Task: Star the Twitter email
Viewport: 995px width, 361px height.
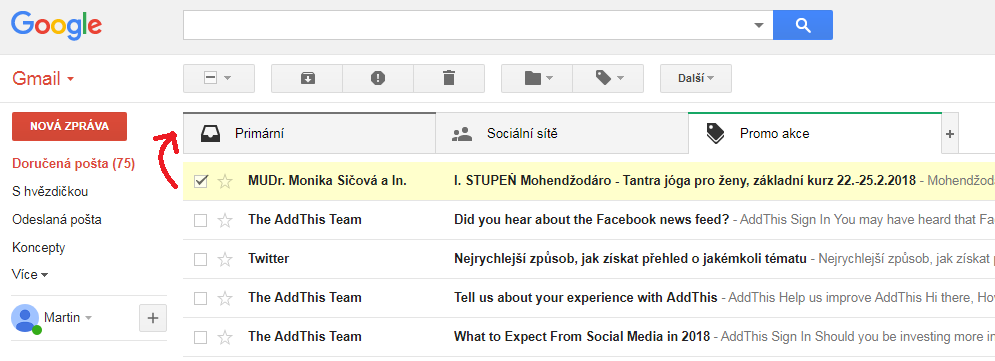Action: 225,259
